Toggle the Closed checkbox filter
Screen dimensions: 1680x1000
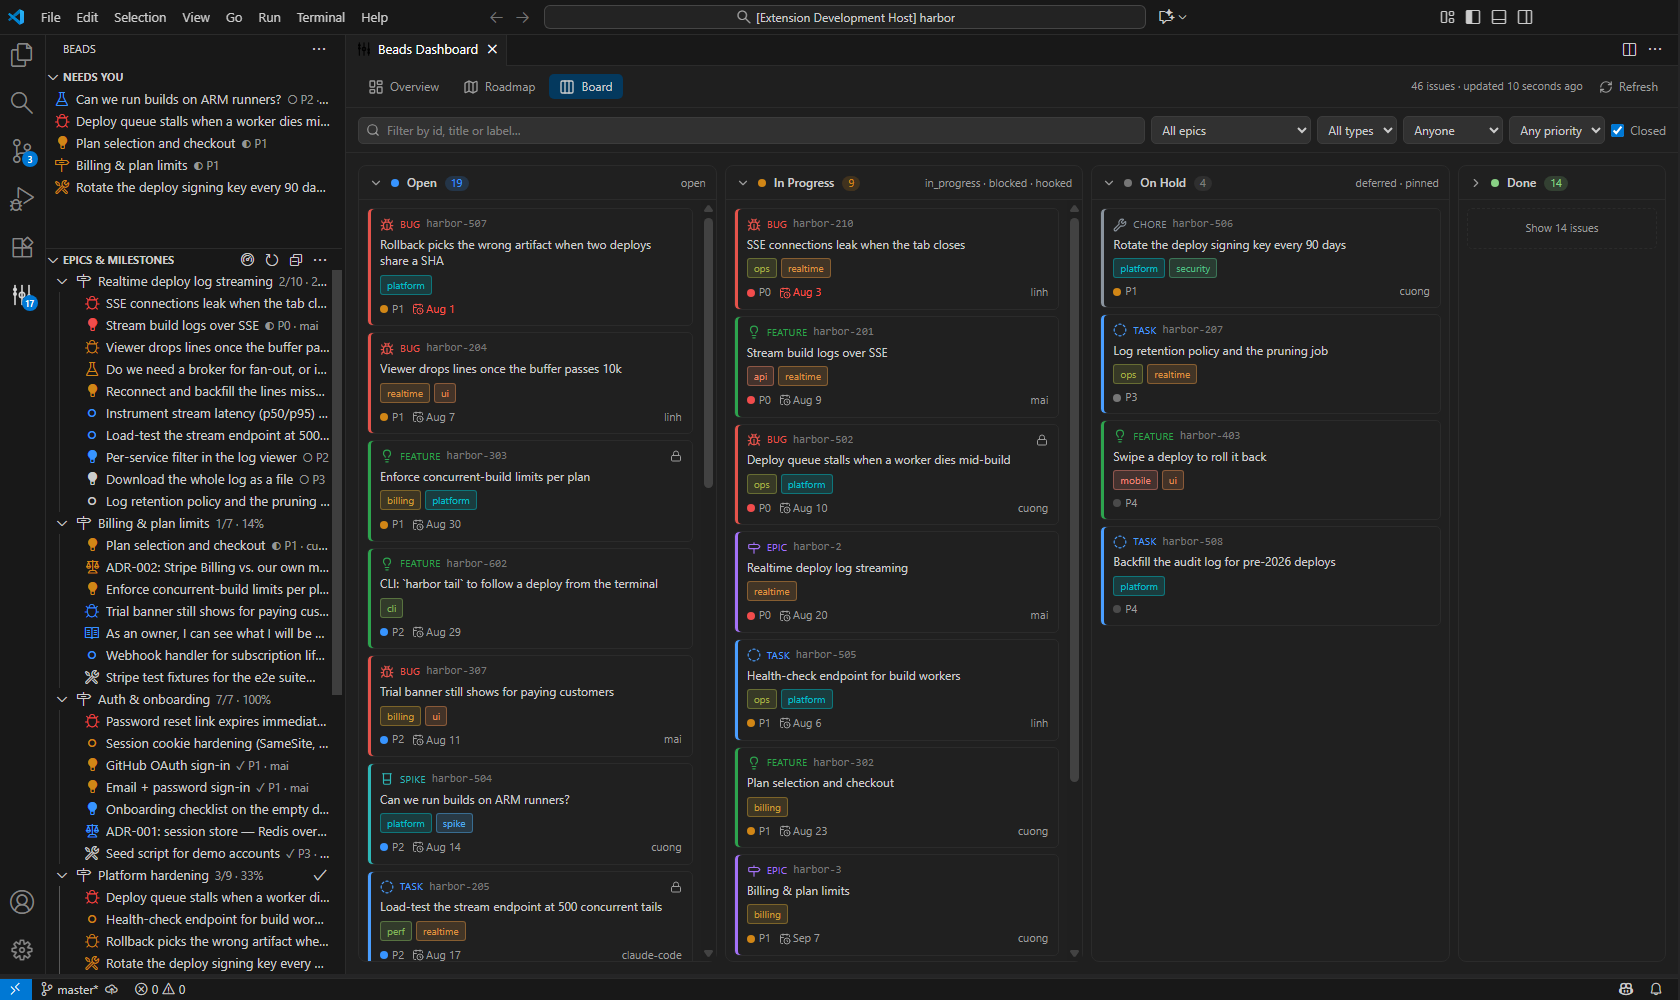coord(1617,130)
